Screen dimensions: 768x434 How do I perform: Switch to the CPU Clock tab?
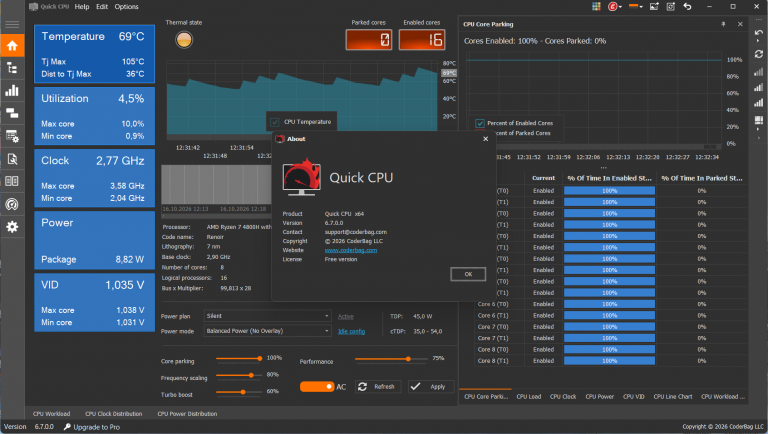point(563,397)
